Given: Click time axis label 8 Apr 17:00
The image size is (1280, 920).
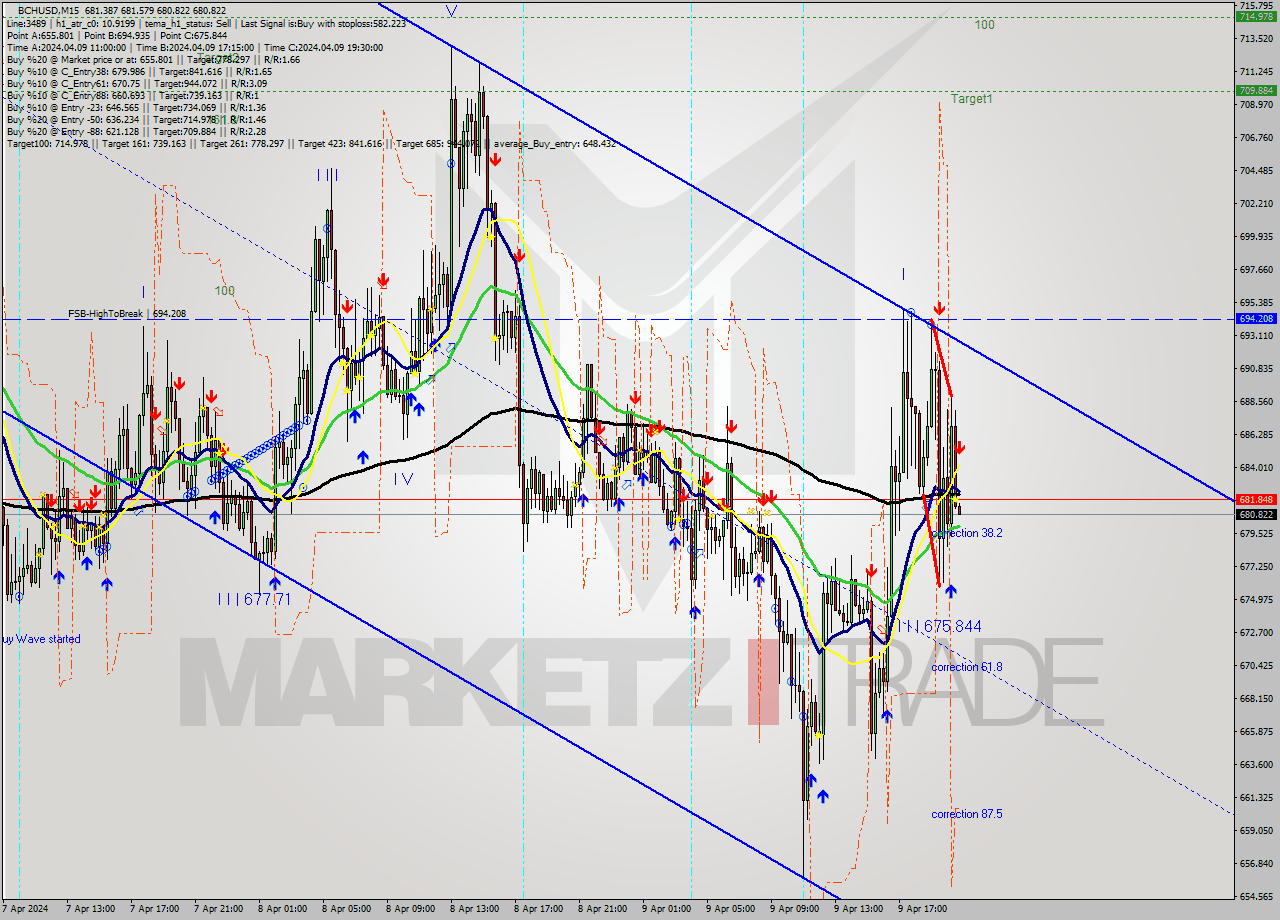Looking at the screenshot, I should click(539, 909).
